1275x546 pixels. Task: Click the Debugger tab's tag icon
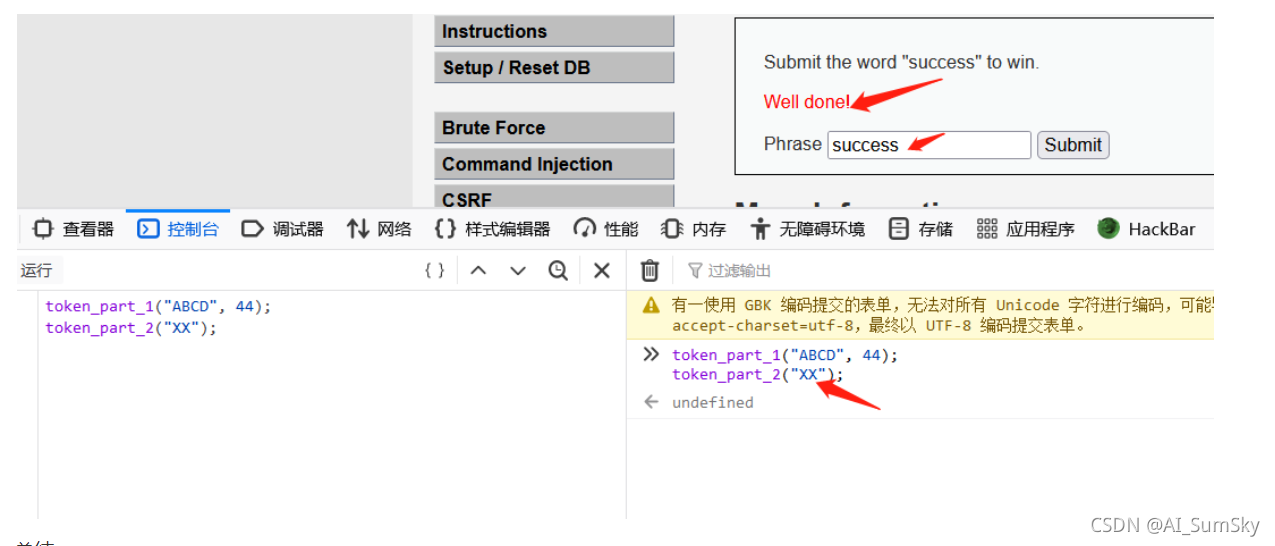[252, 229]
